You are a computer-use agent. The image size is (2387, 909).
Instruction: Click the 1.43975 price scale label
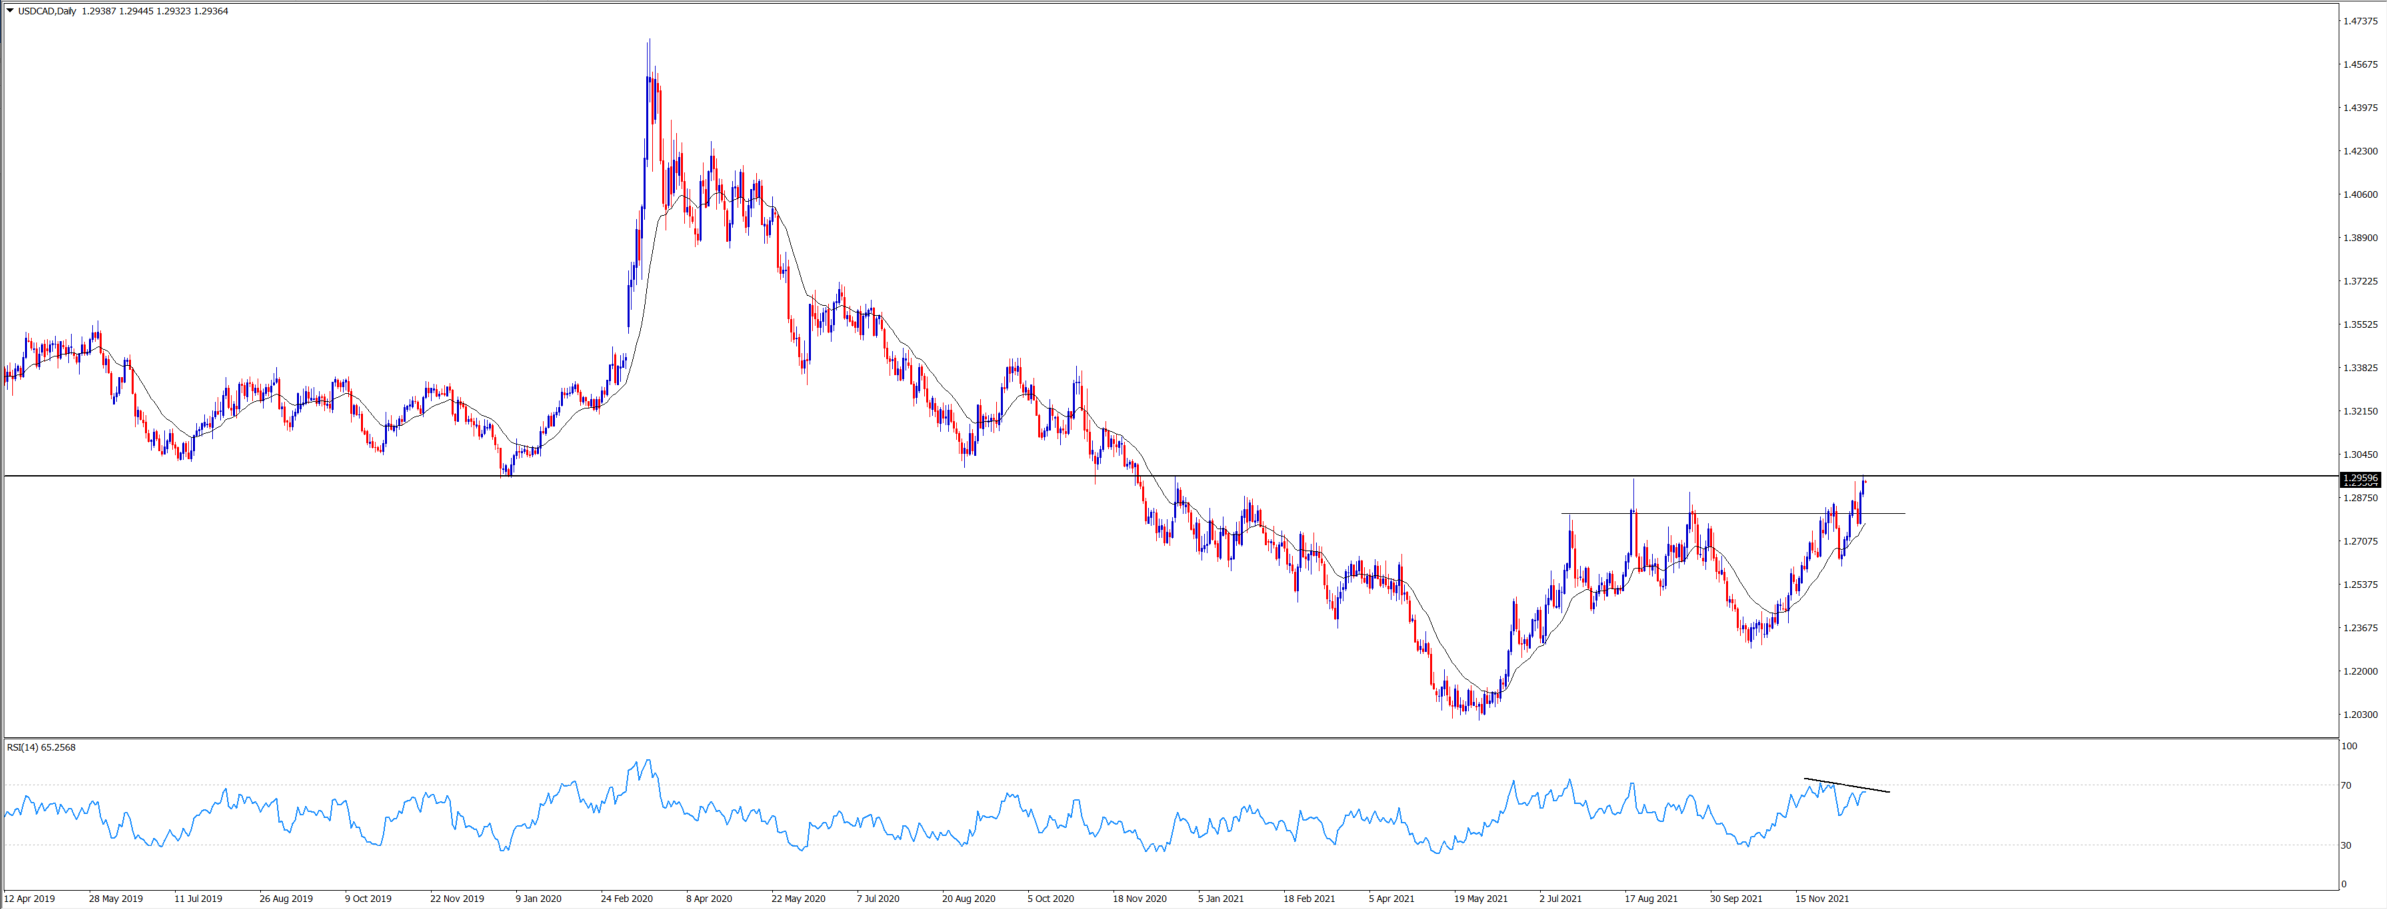pyautogui.click(x=2360, y=108)
